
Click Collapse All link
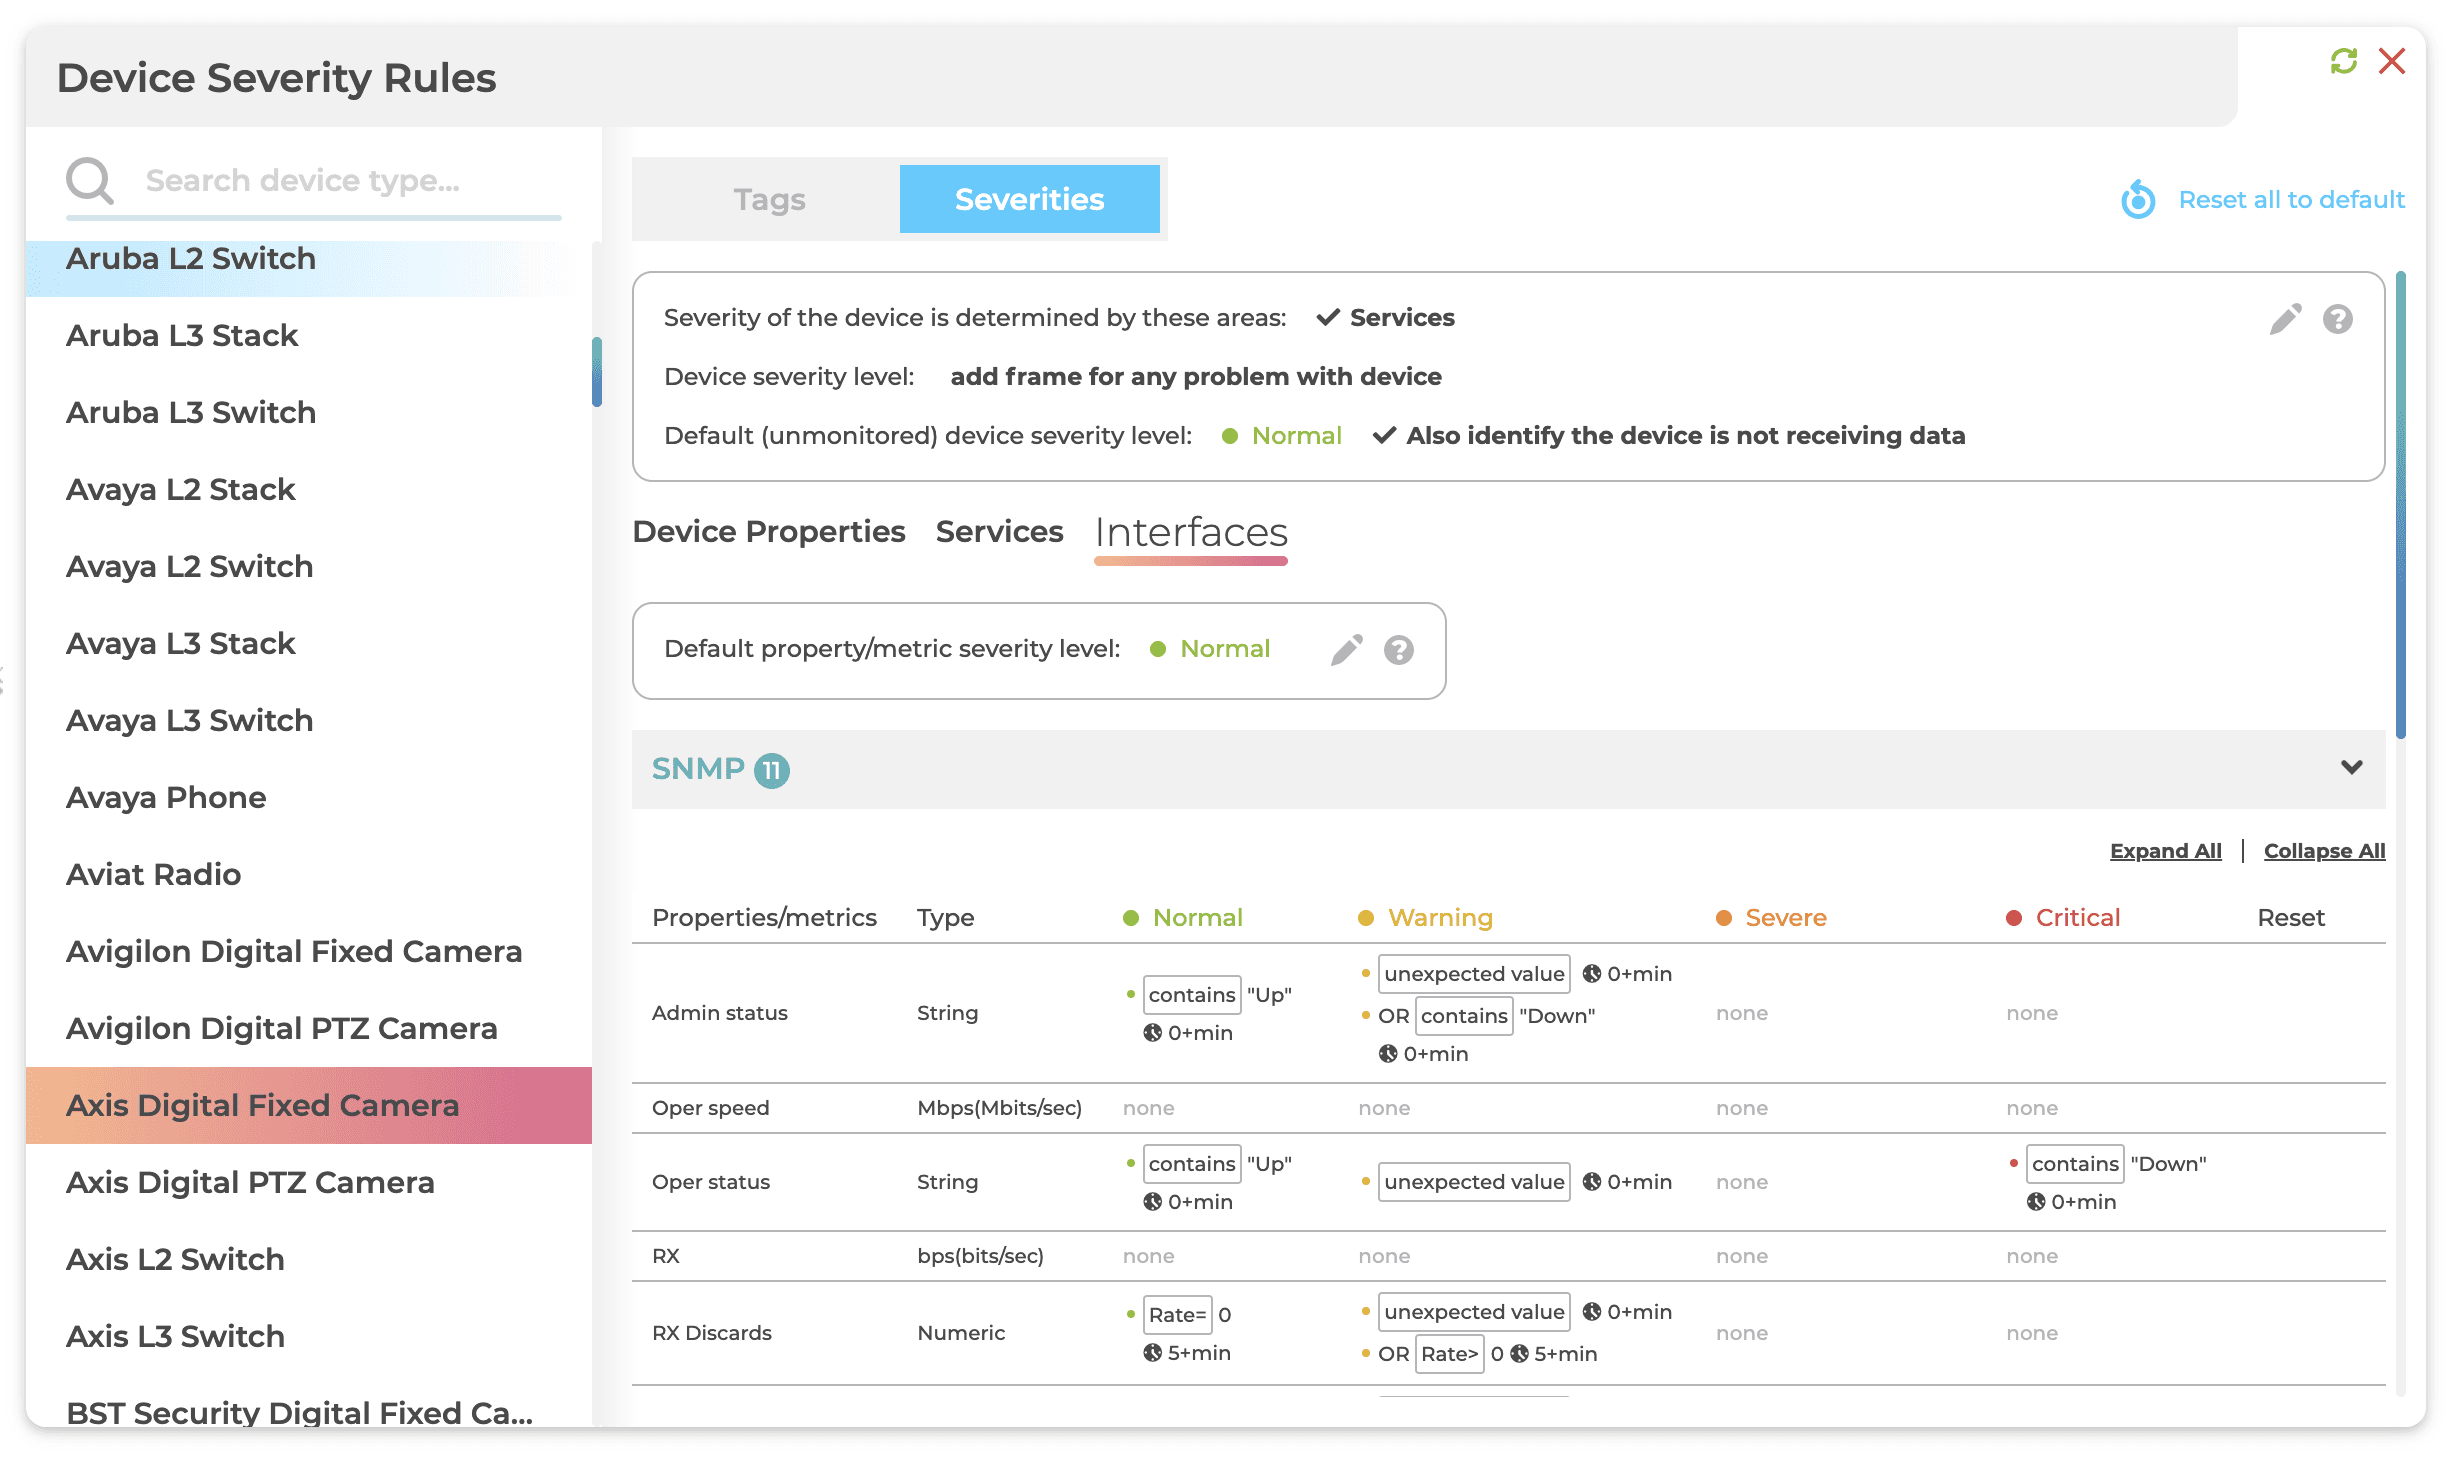(x=2323, y=851)
